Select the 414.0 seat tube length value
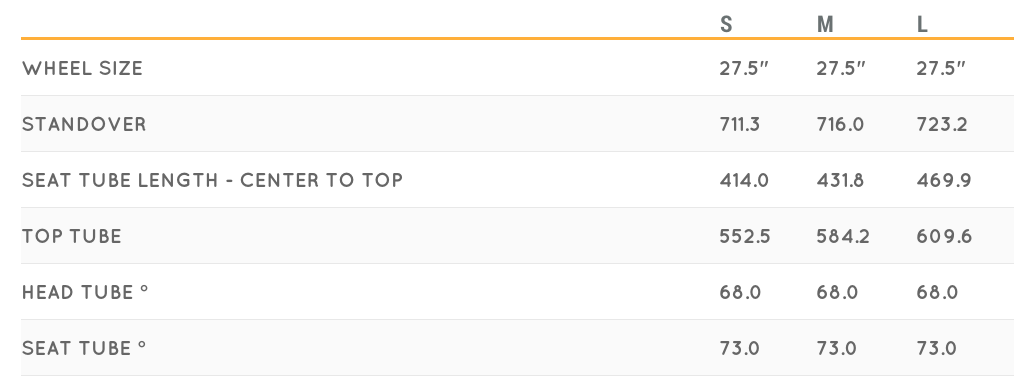This screenshot has height=387, width=1014. tap(744, 180)
